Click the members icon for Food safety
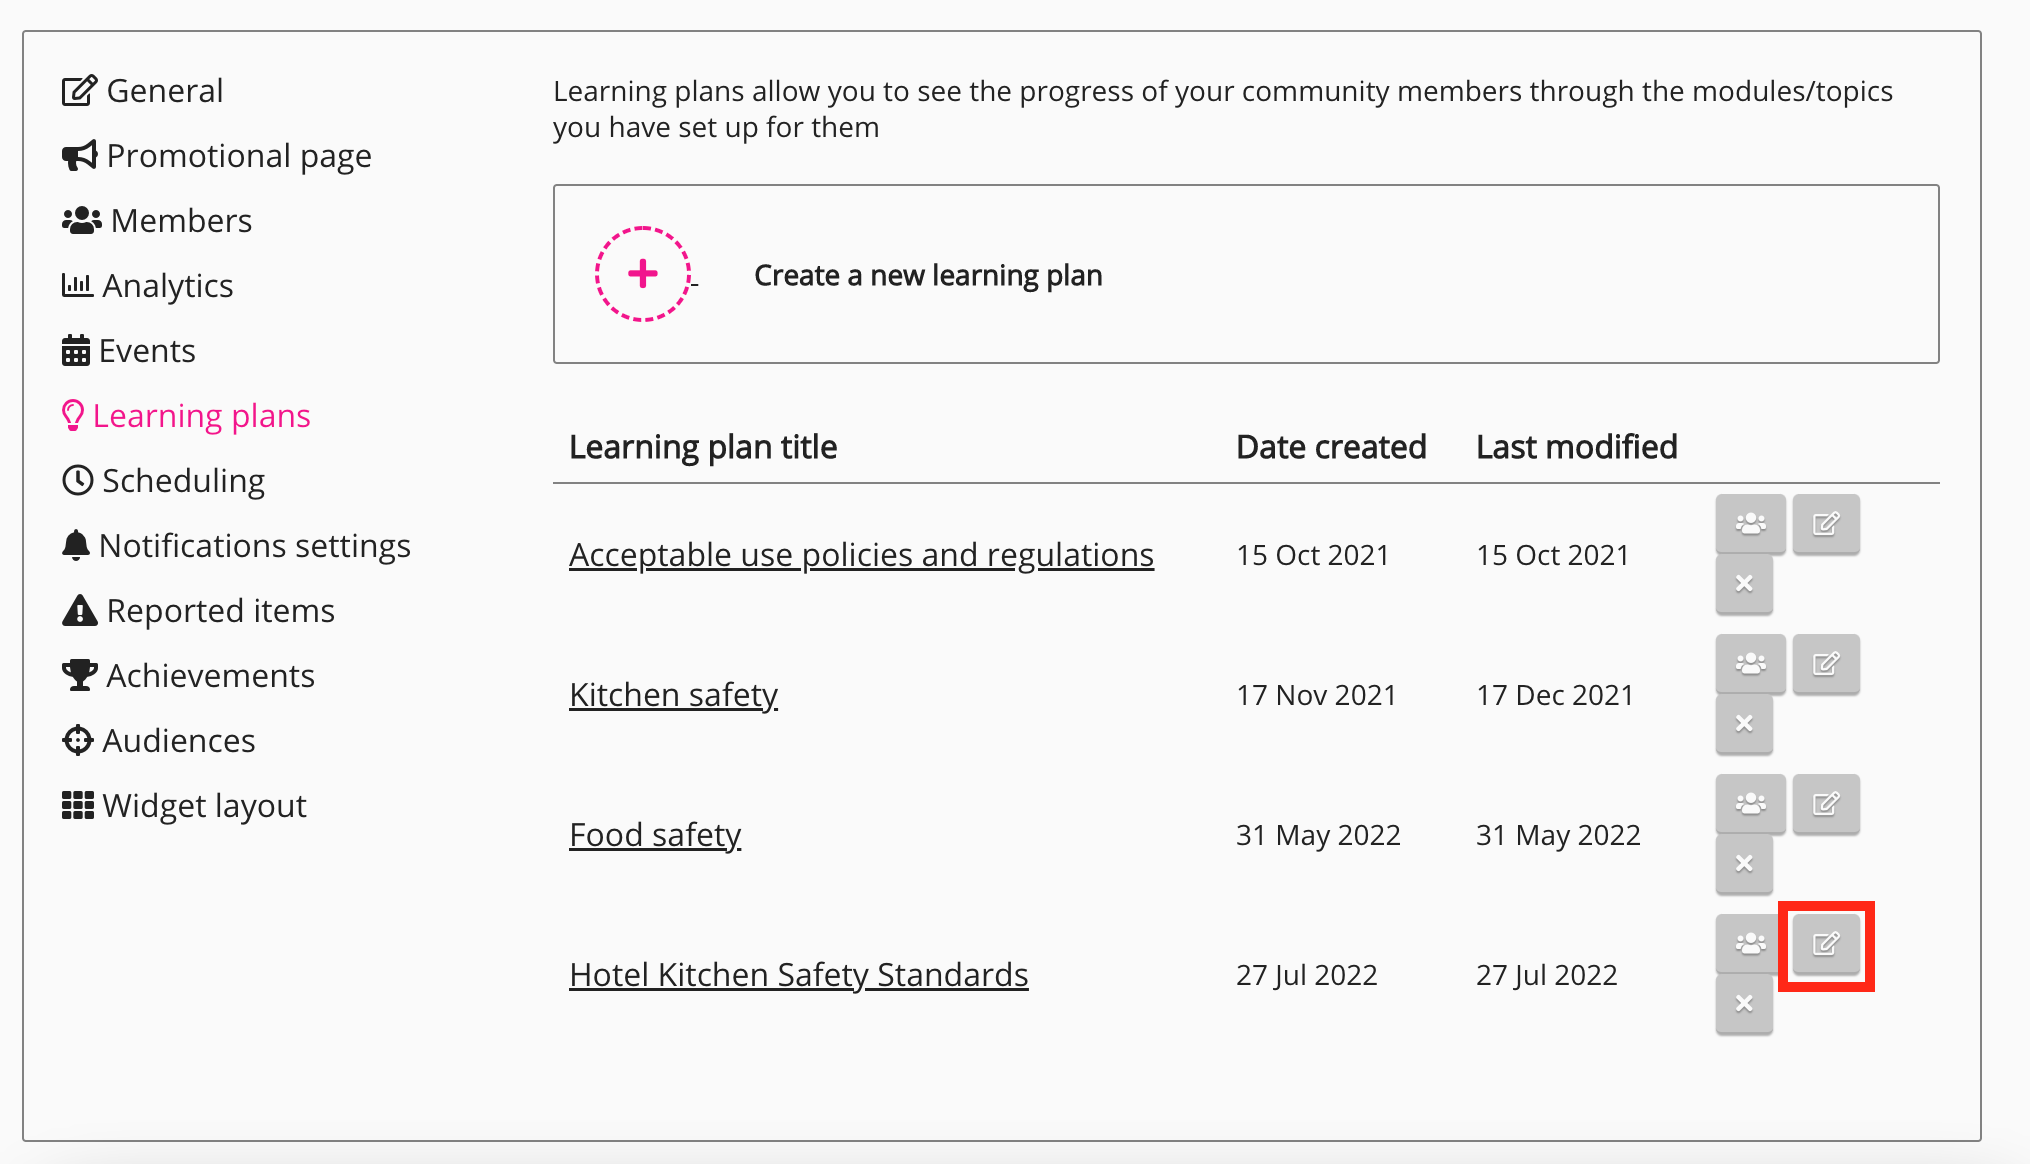Viewport: 2030px width, 1164px height. (1750, 804)
